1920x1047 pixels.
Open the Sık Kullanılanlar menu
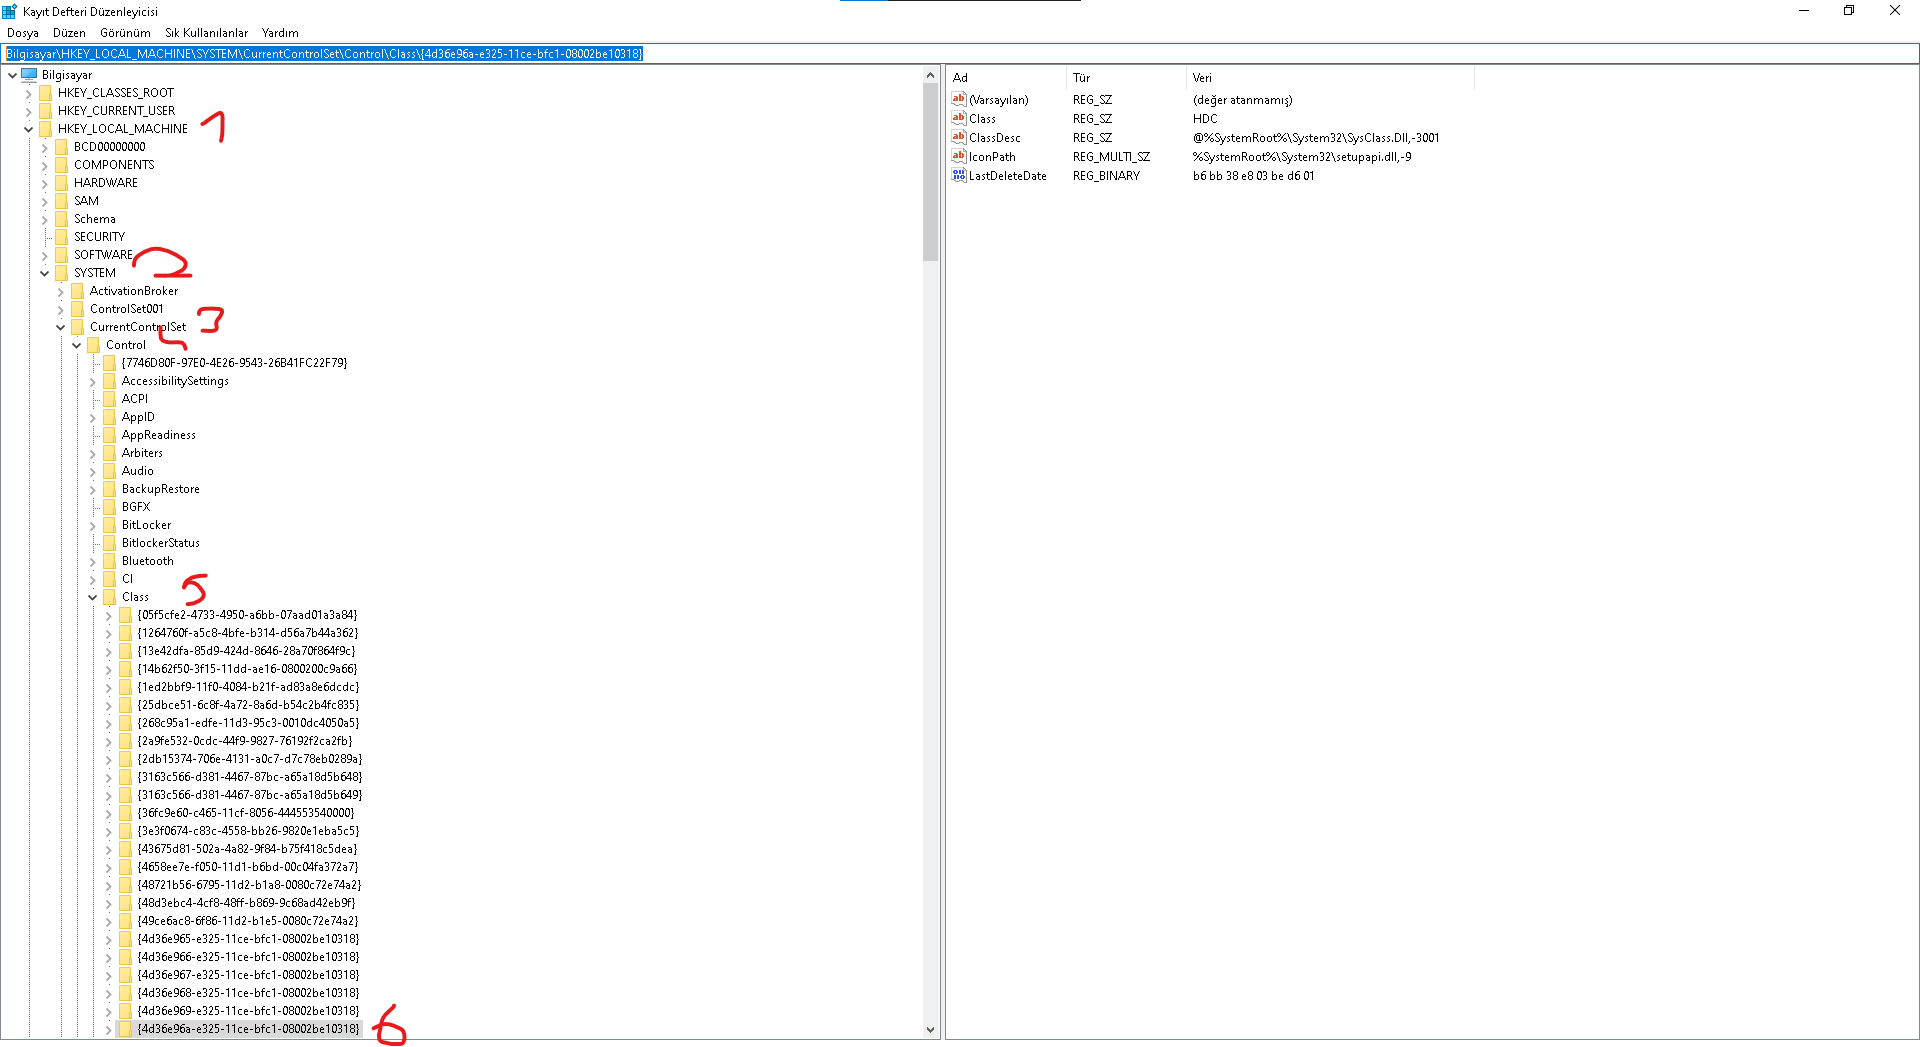(x=206, y=33)
